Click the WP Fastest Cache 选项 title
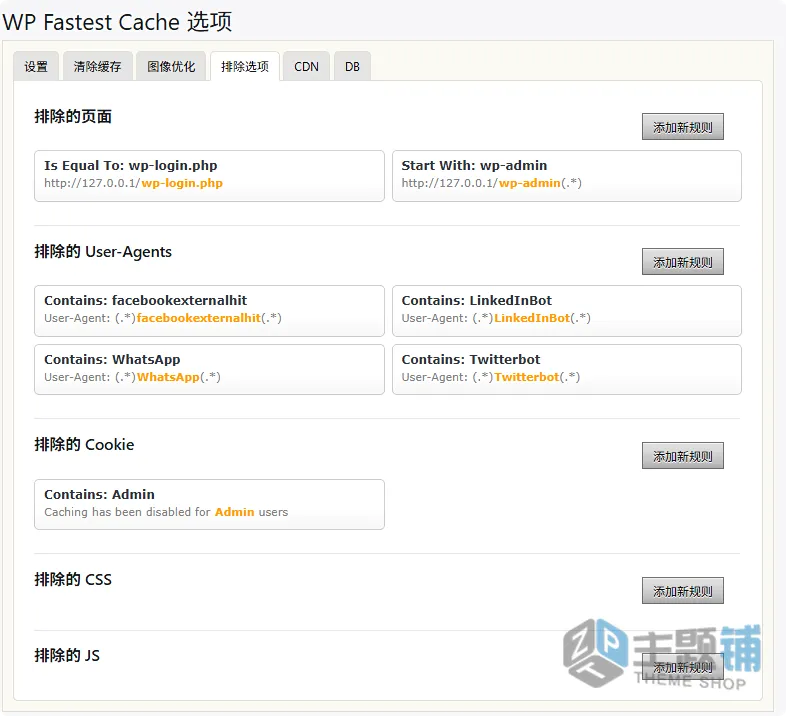The height and width of the screenshot is (716, 786). click(117, 22)
